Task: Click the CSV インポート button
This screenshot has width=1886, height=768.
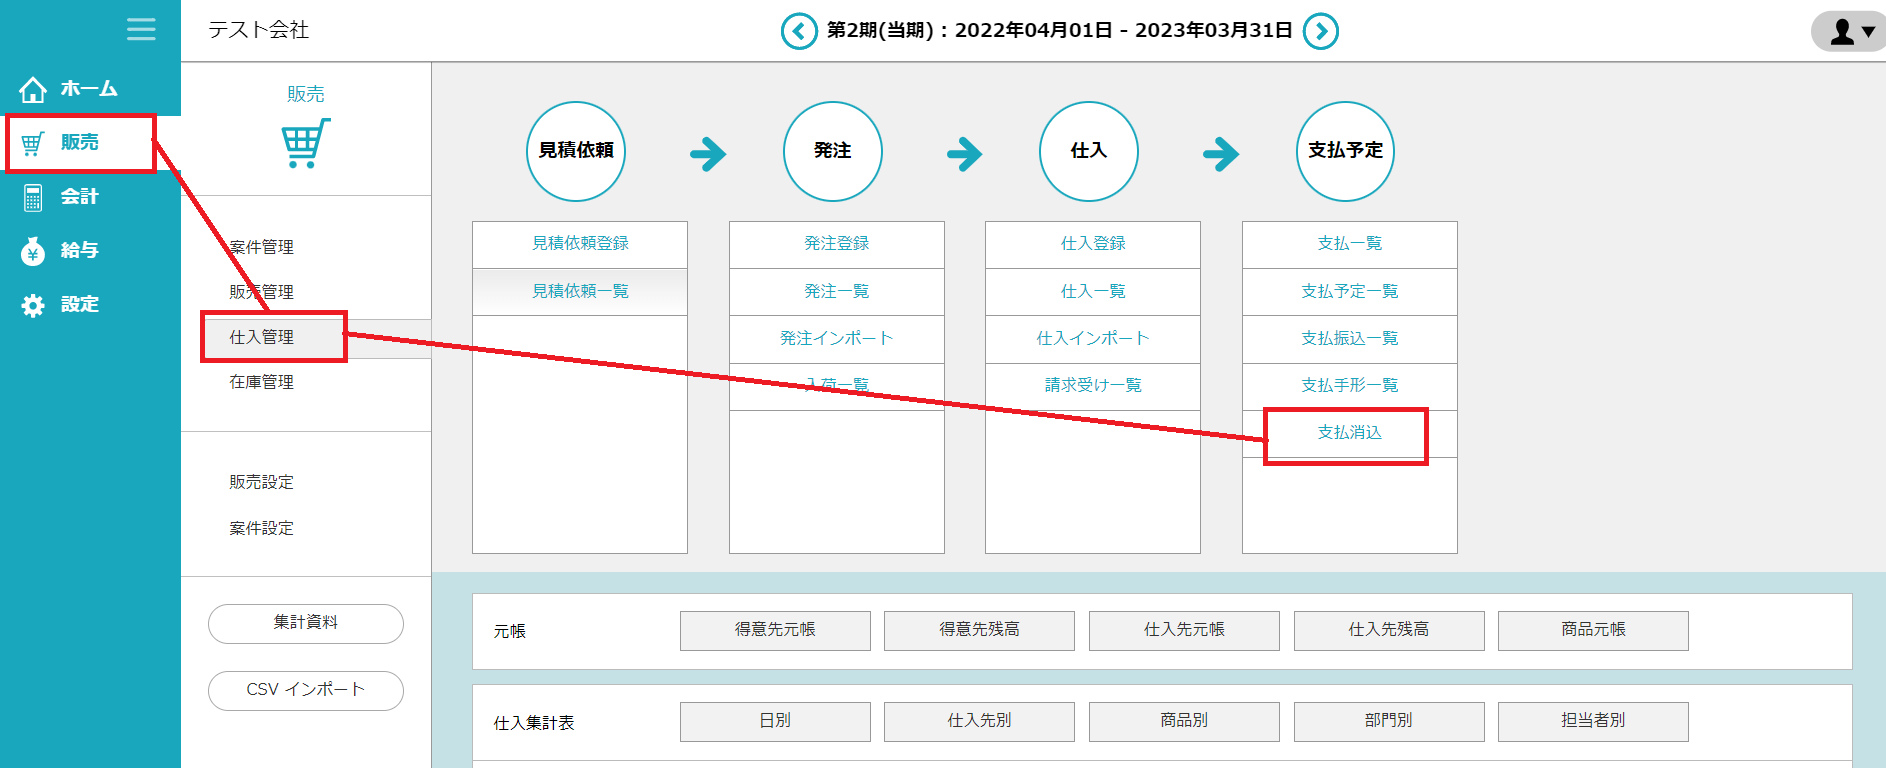Action: (306, 690)
